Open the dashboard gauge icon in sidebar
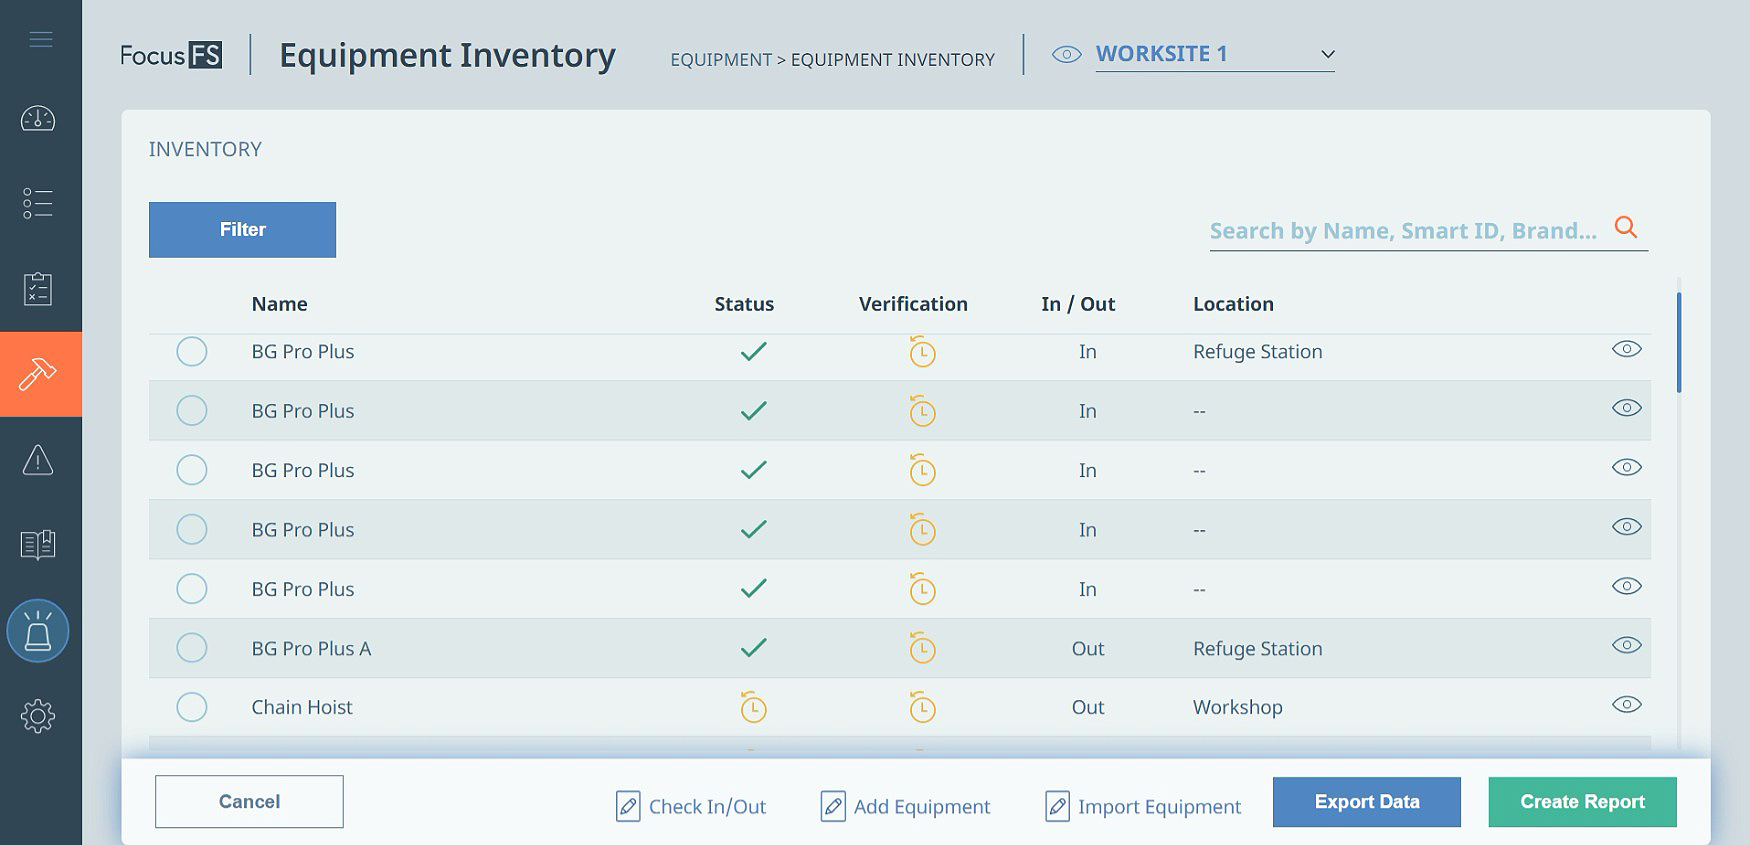The height and width of the screenshot is (845, 1750). 38,119
